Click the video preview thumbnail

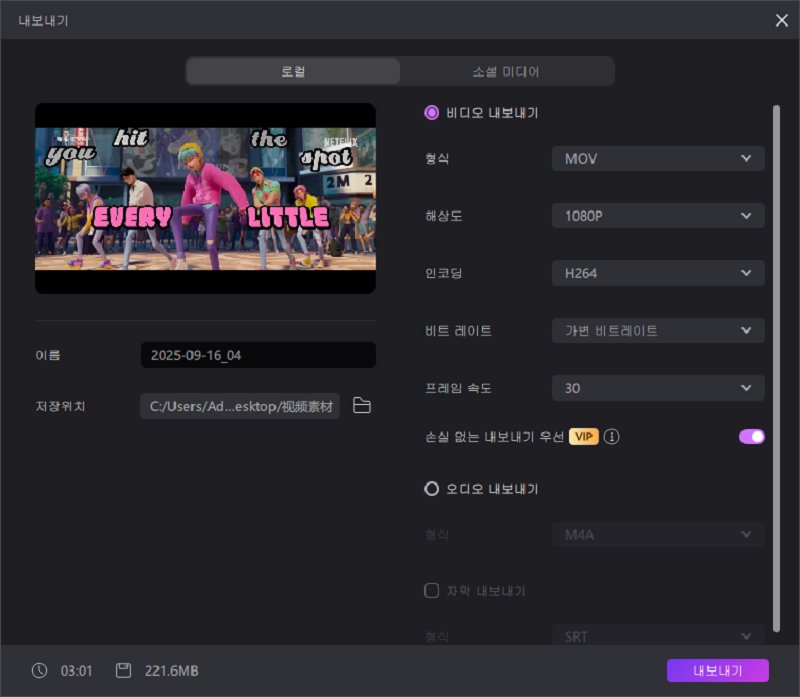205,198
